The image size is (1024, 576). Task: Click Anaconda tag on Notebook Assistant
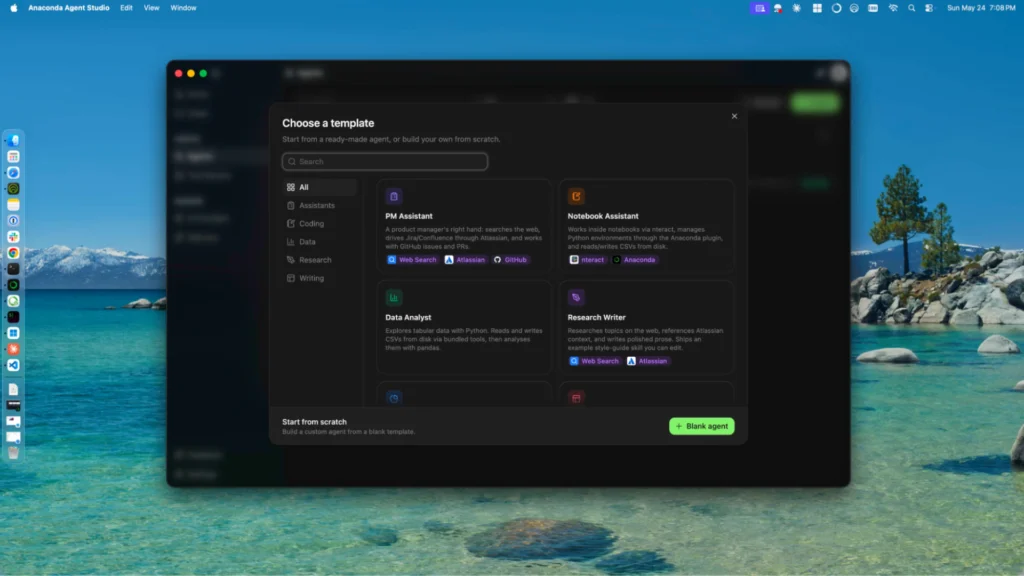[x=634, y=260]
